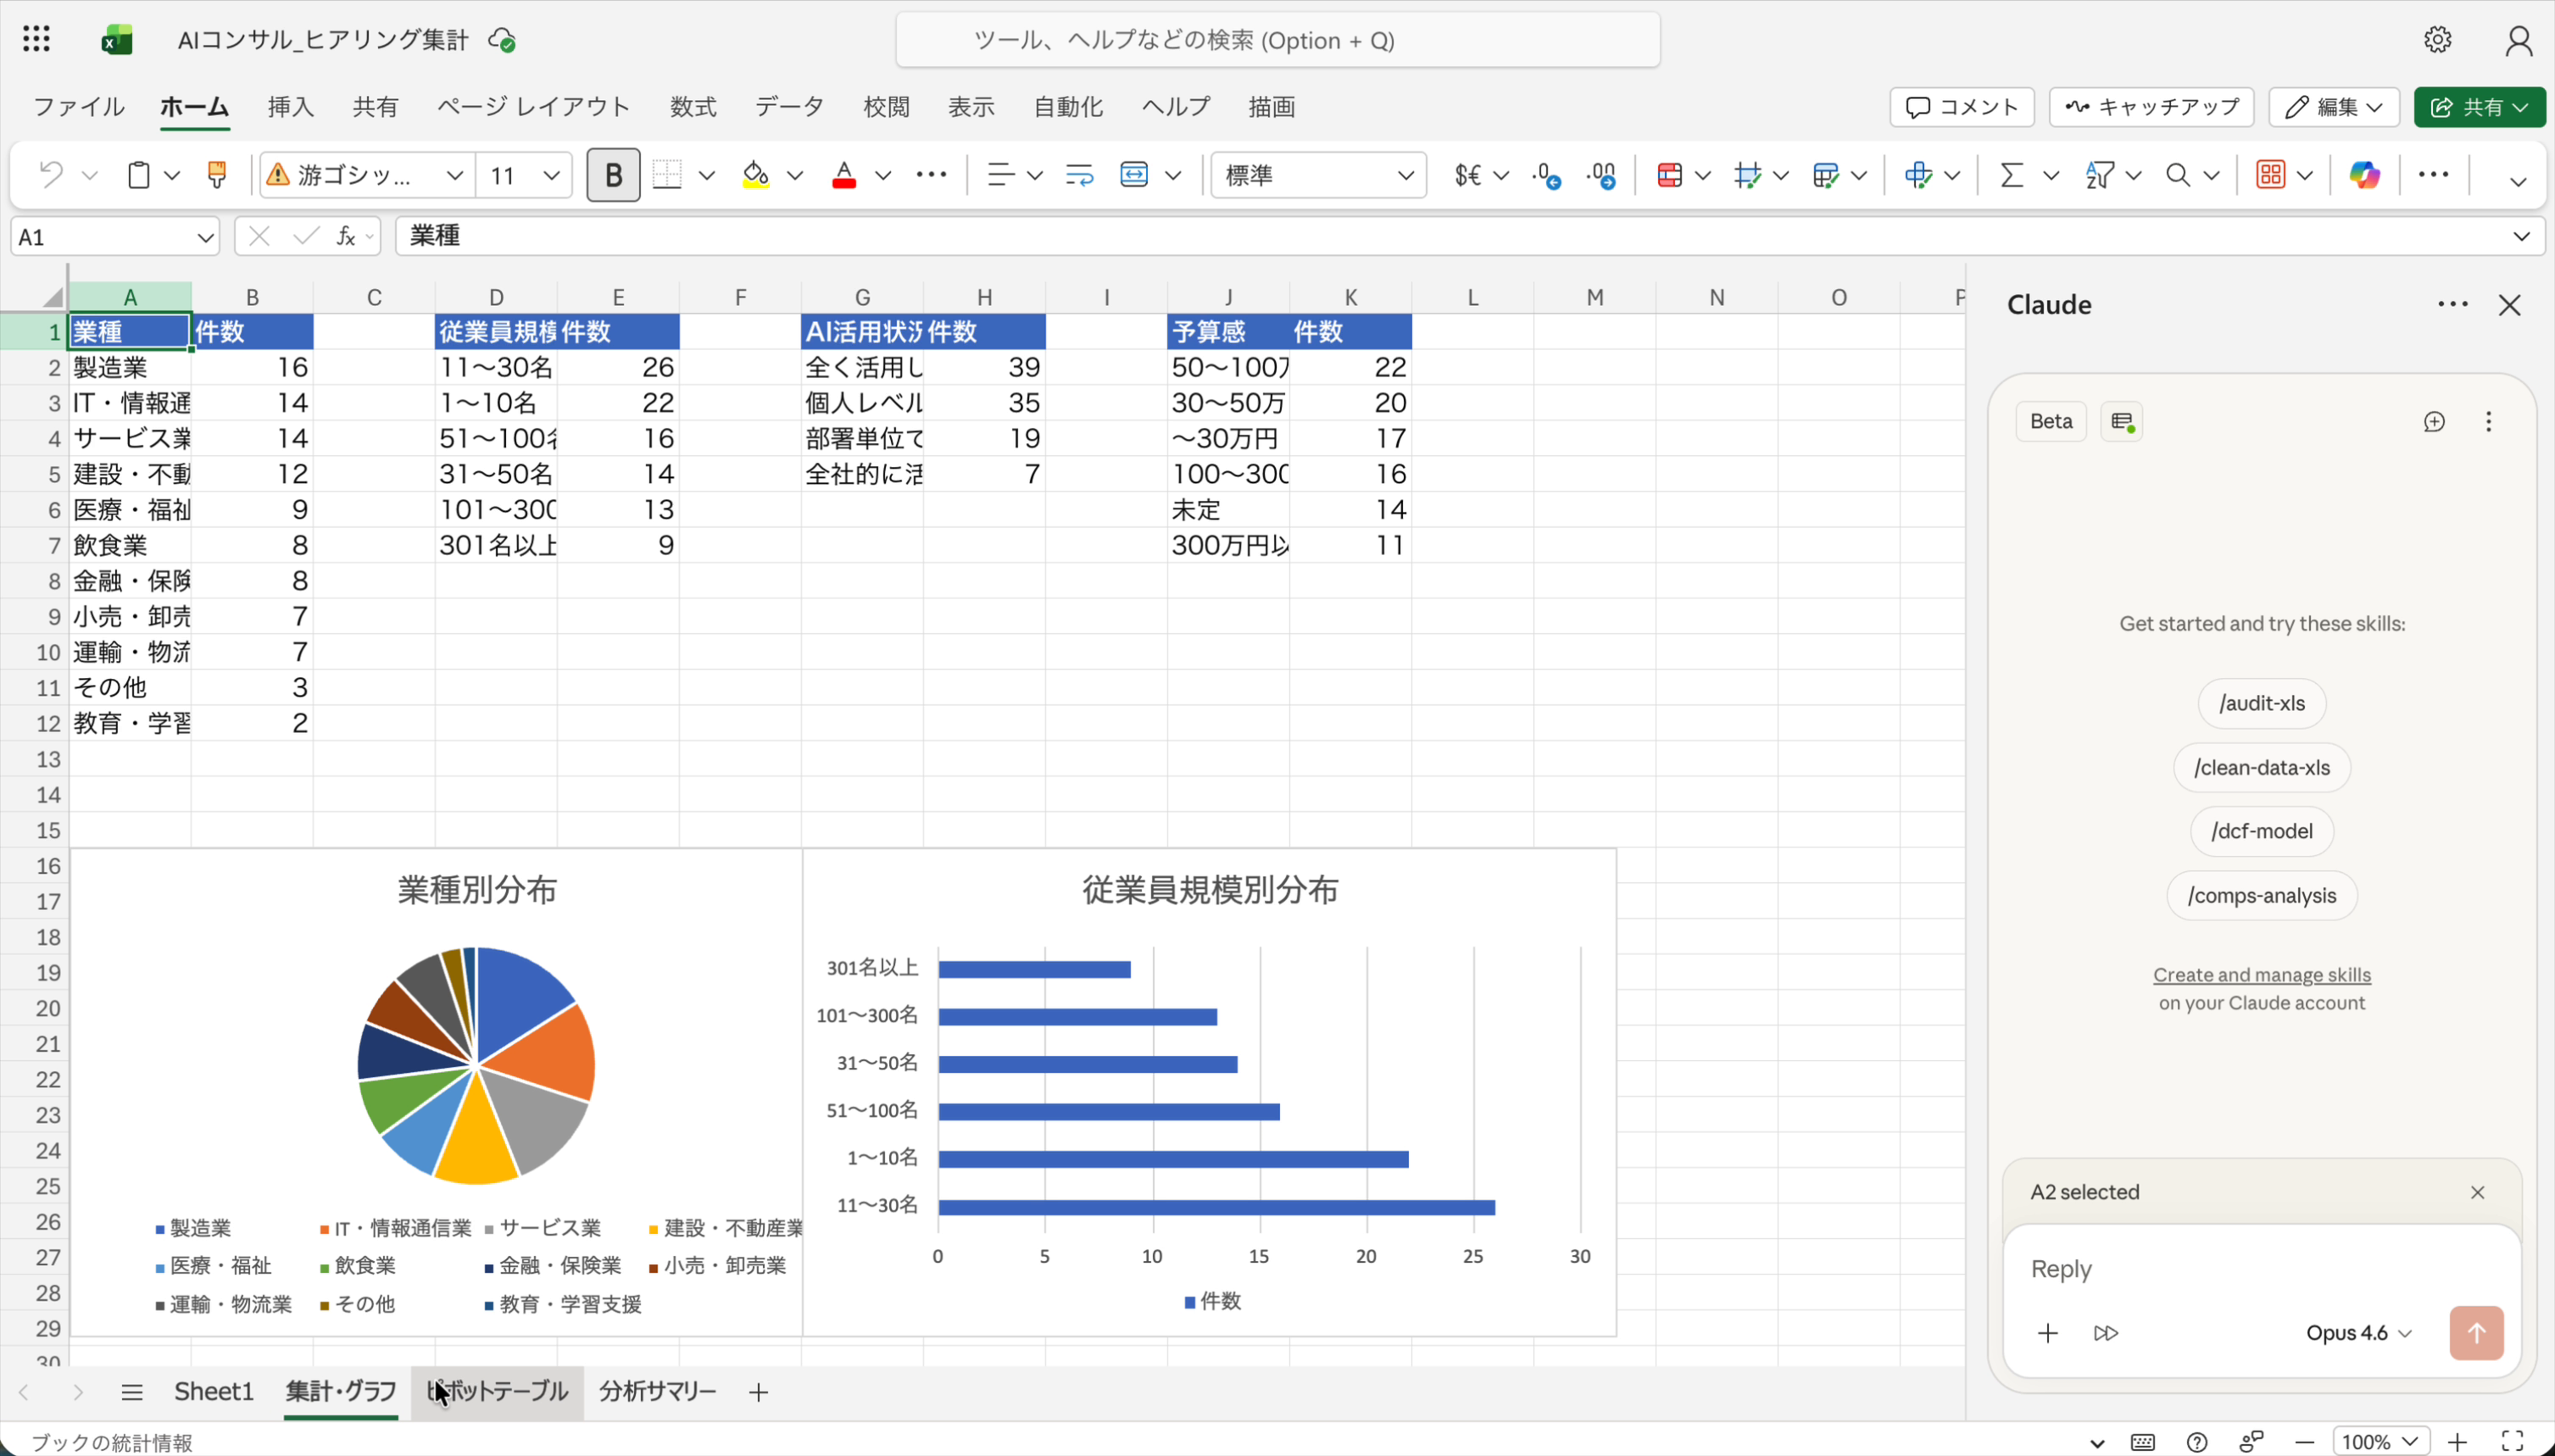2555x1456 pixels.
Task: Toggle Bold formatting button
Action: (x=613, y=175)
